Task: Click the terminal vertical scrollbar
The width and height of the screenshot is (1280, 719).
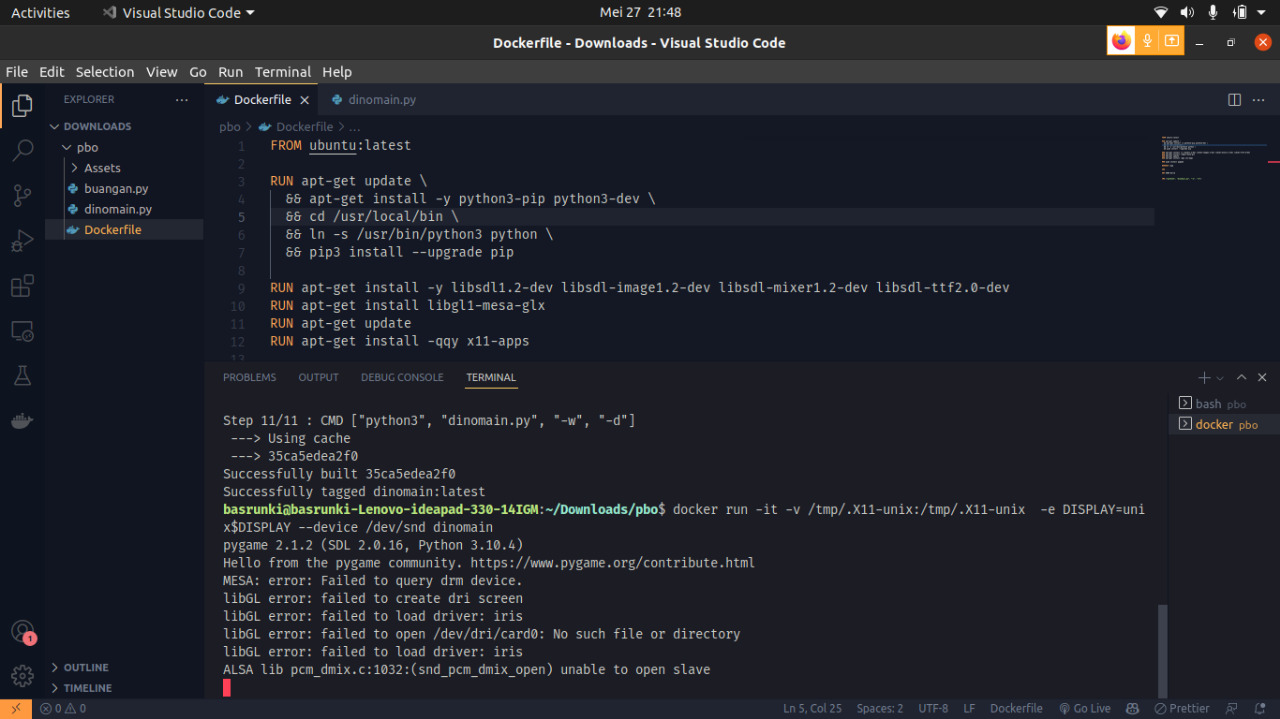Action: coord(1162,650)
